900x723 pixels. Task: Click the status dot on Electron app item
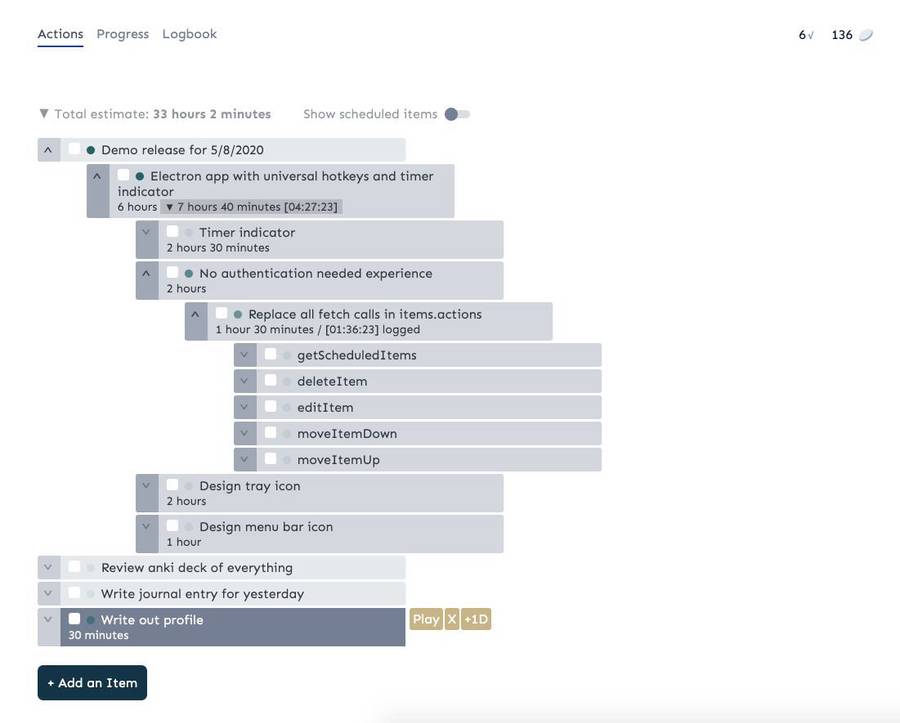click(x=140, y=176)
